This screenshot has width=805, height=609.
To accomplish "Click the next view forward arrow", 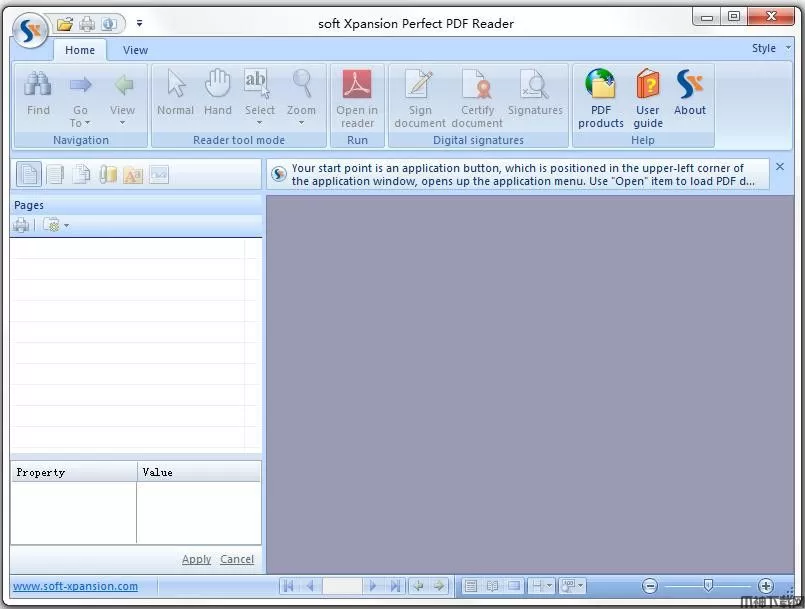I will 439,586.
